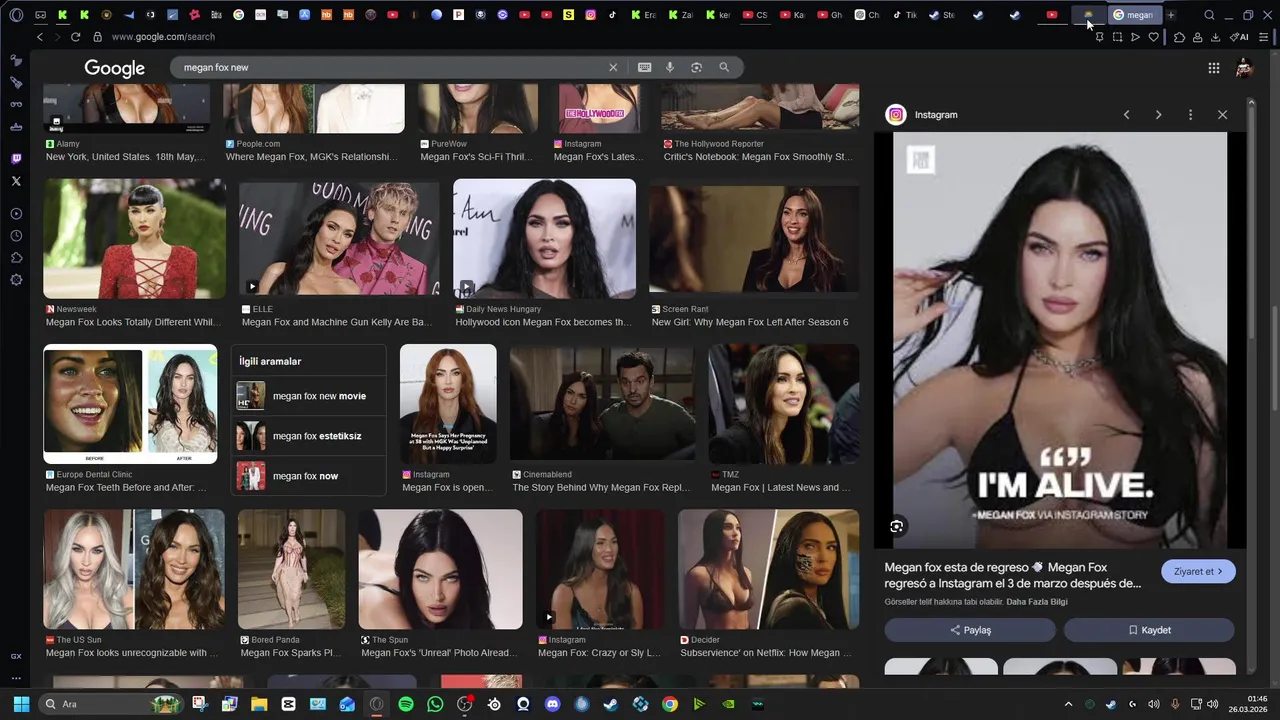Switch to the 'Ste' Steam tab

tap(941, 15)
